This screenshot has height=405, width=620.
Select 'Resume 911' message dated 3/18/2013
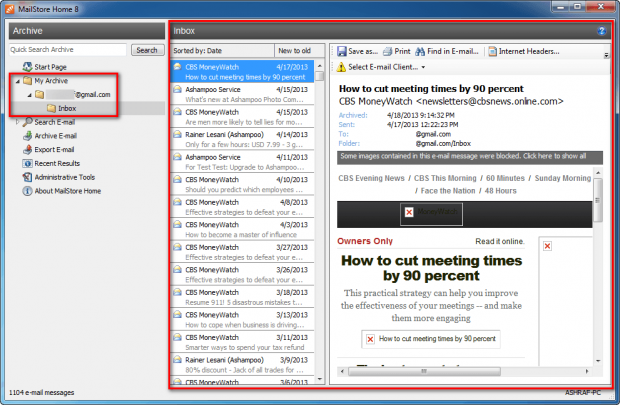(242, 297)
